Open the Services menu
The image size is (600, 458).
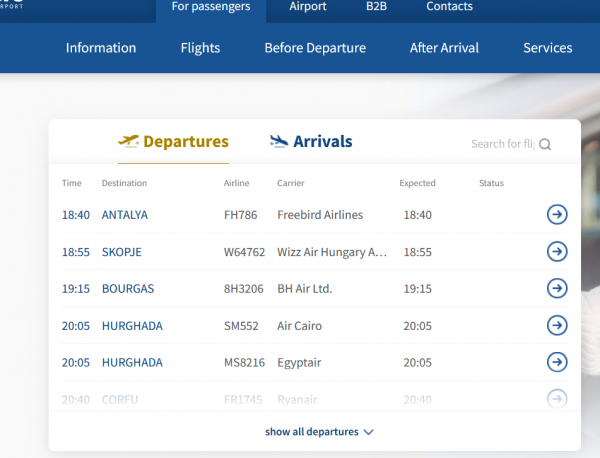[547, 48]
